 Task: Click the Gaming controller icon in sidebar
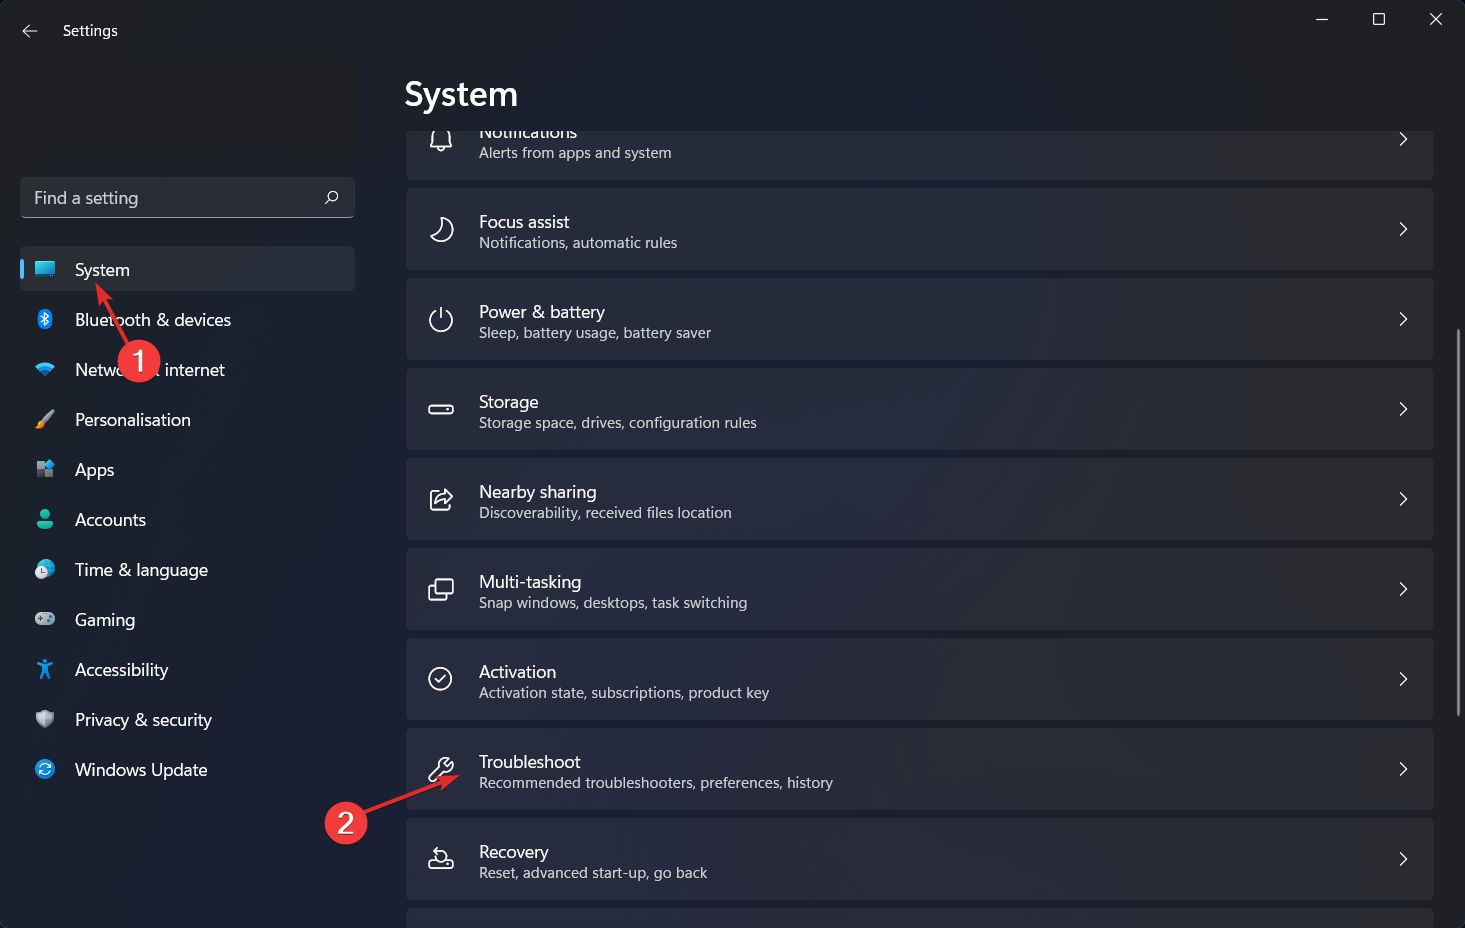[x=45, y=619]
